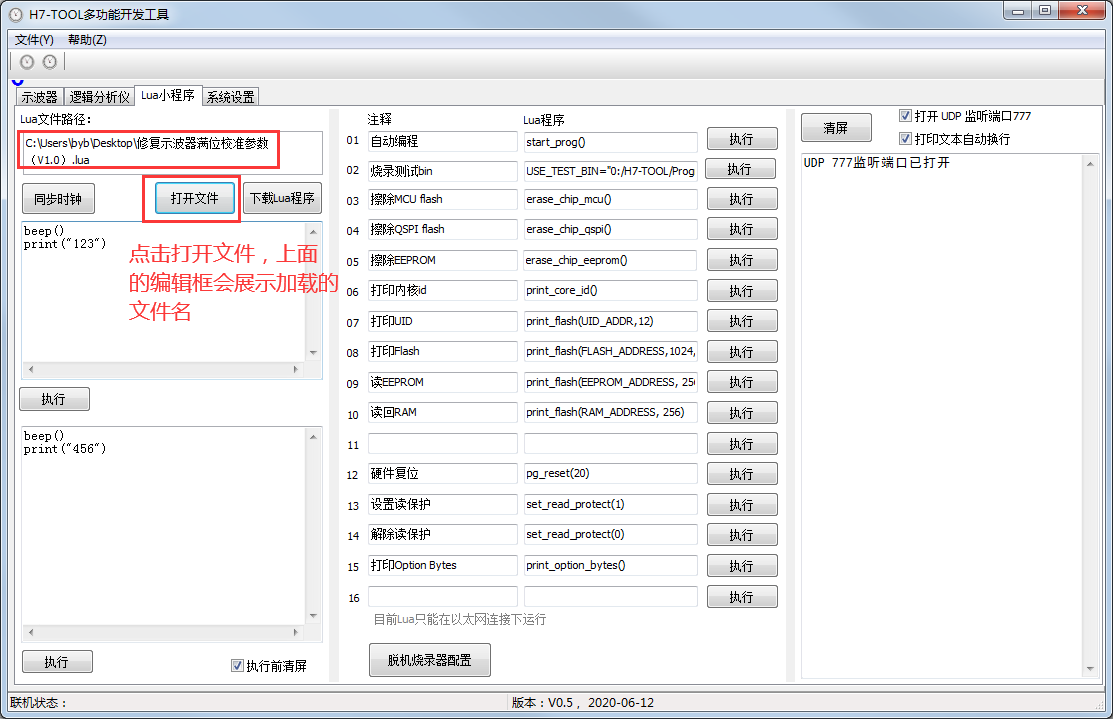Click the empty comment field in row 11
The image size is (1113, 719).
point(443,444)
